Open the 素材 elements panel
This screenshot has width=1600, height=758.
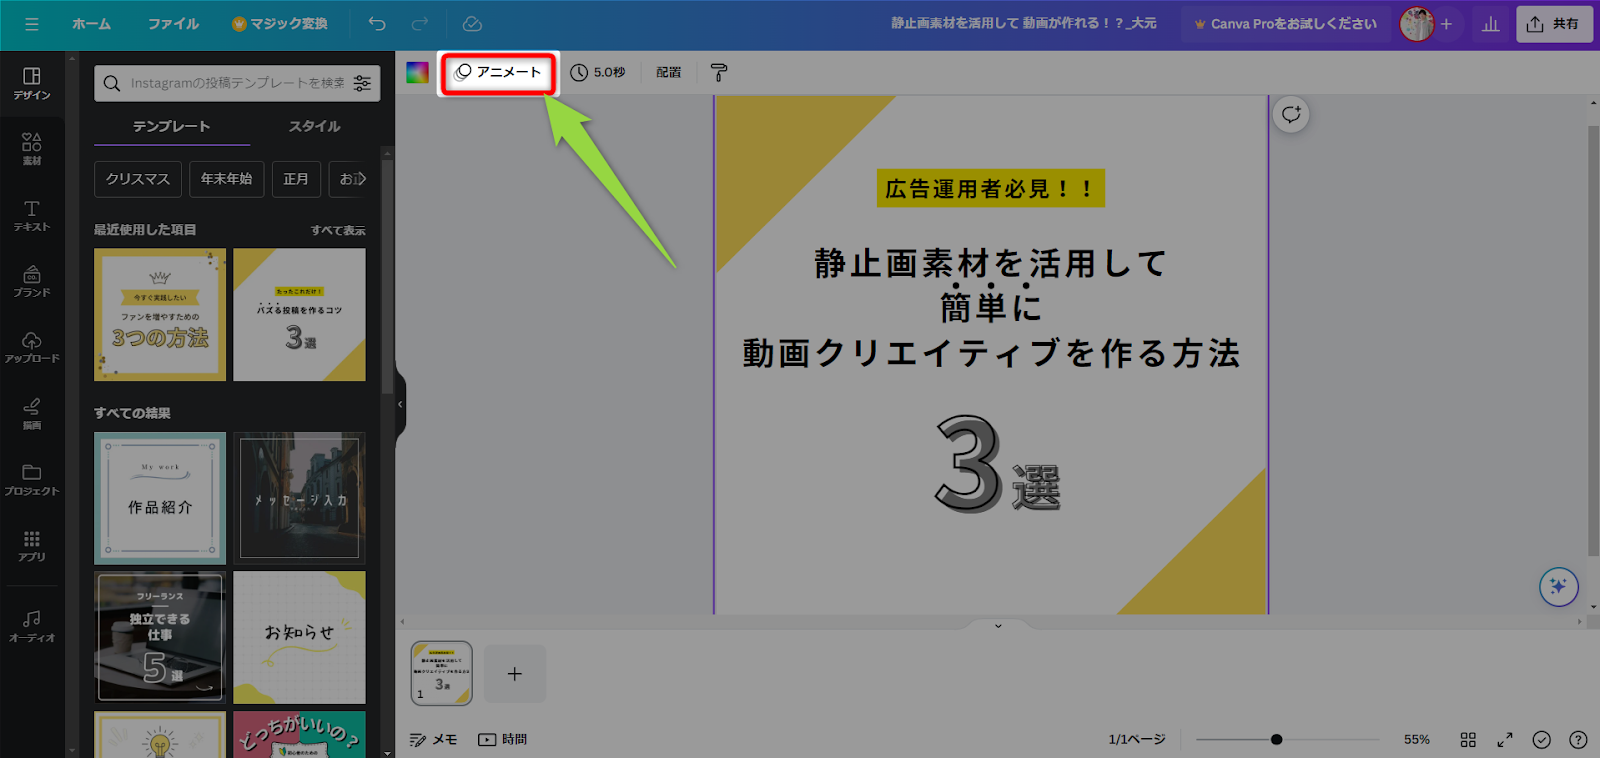pyautogui.click(x=32, y=149)
